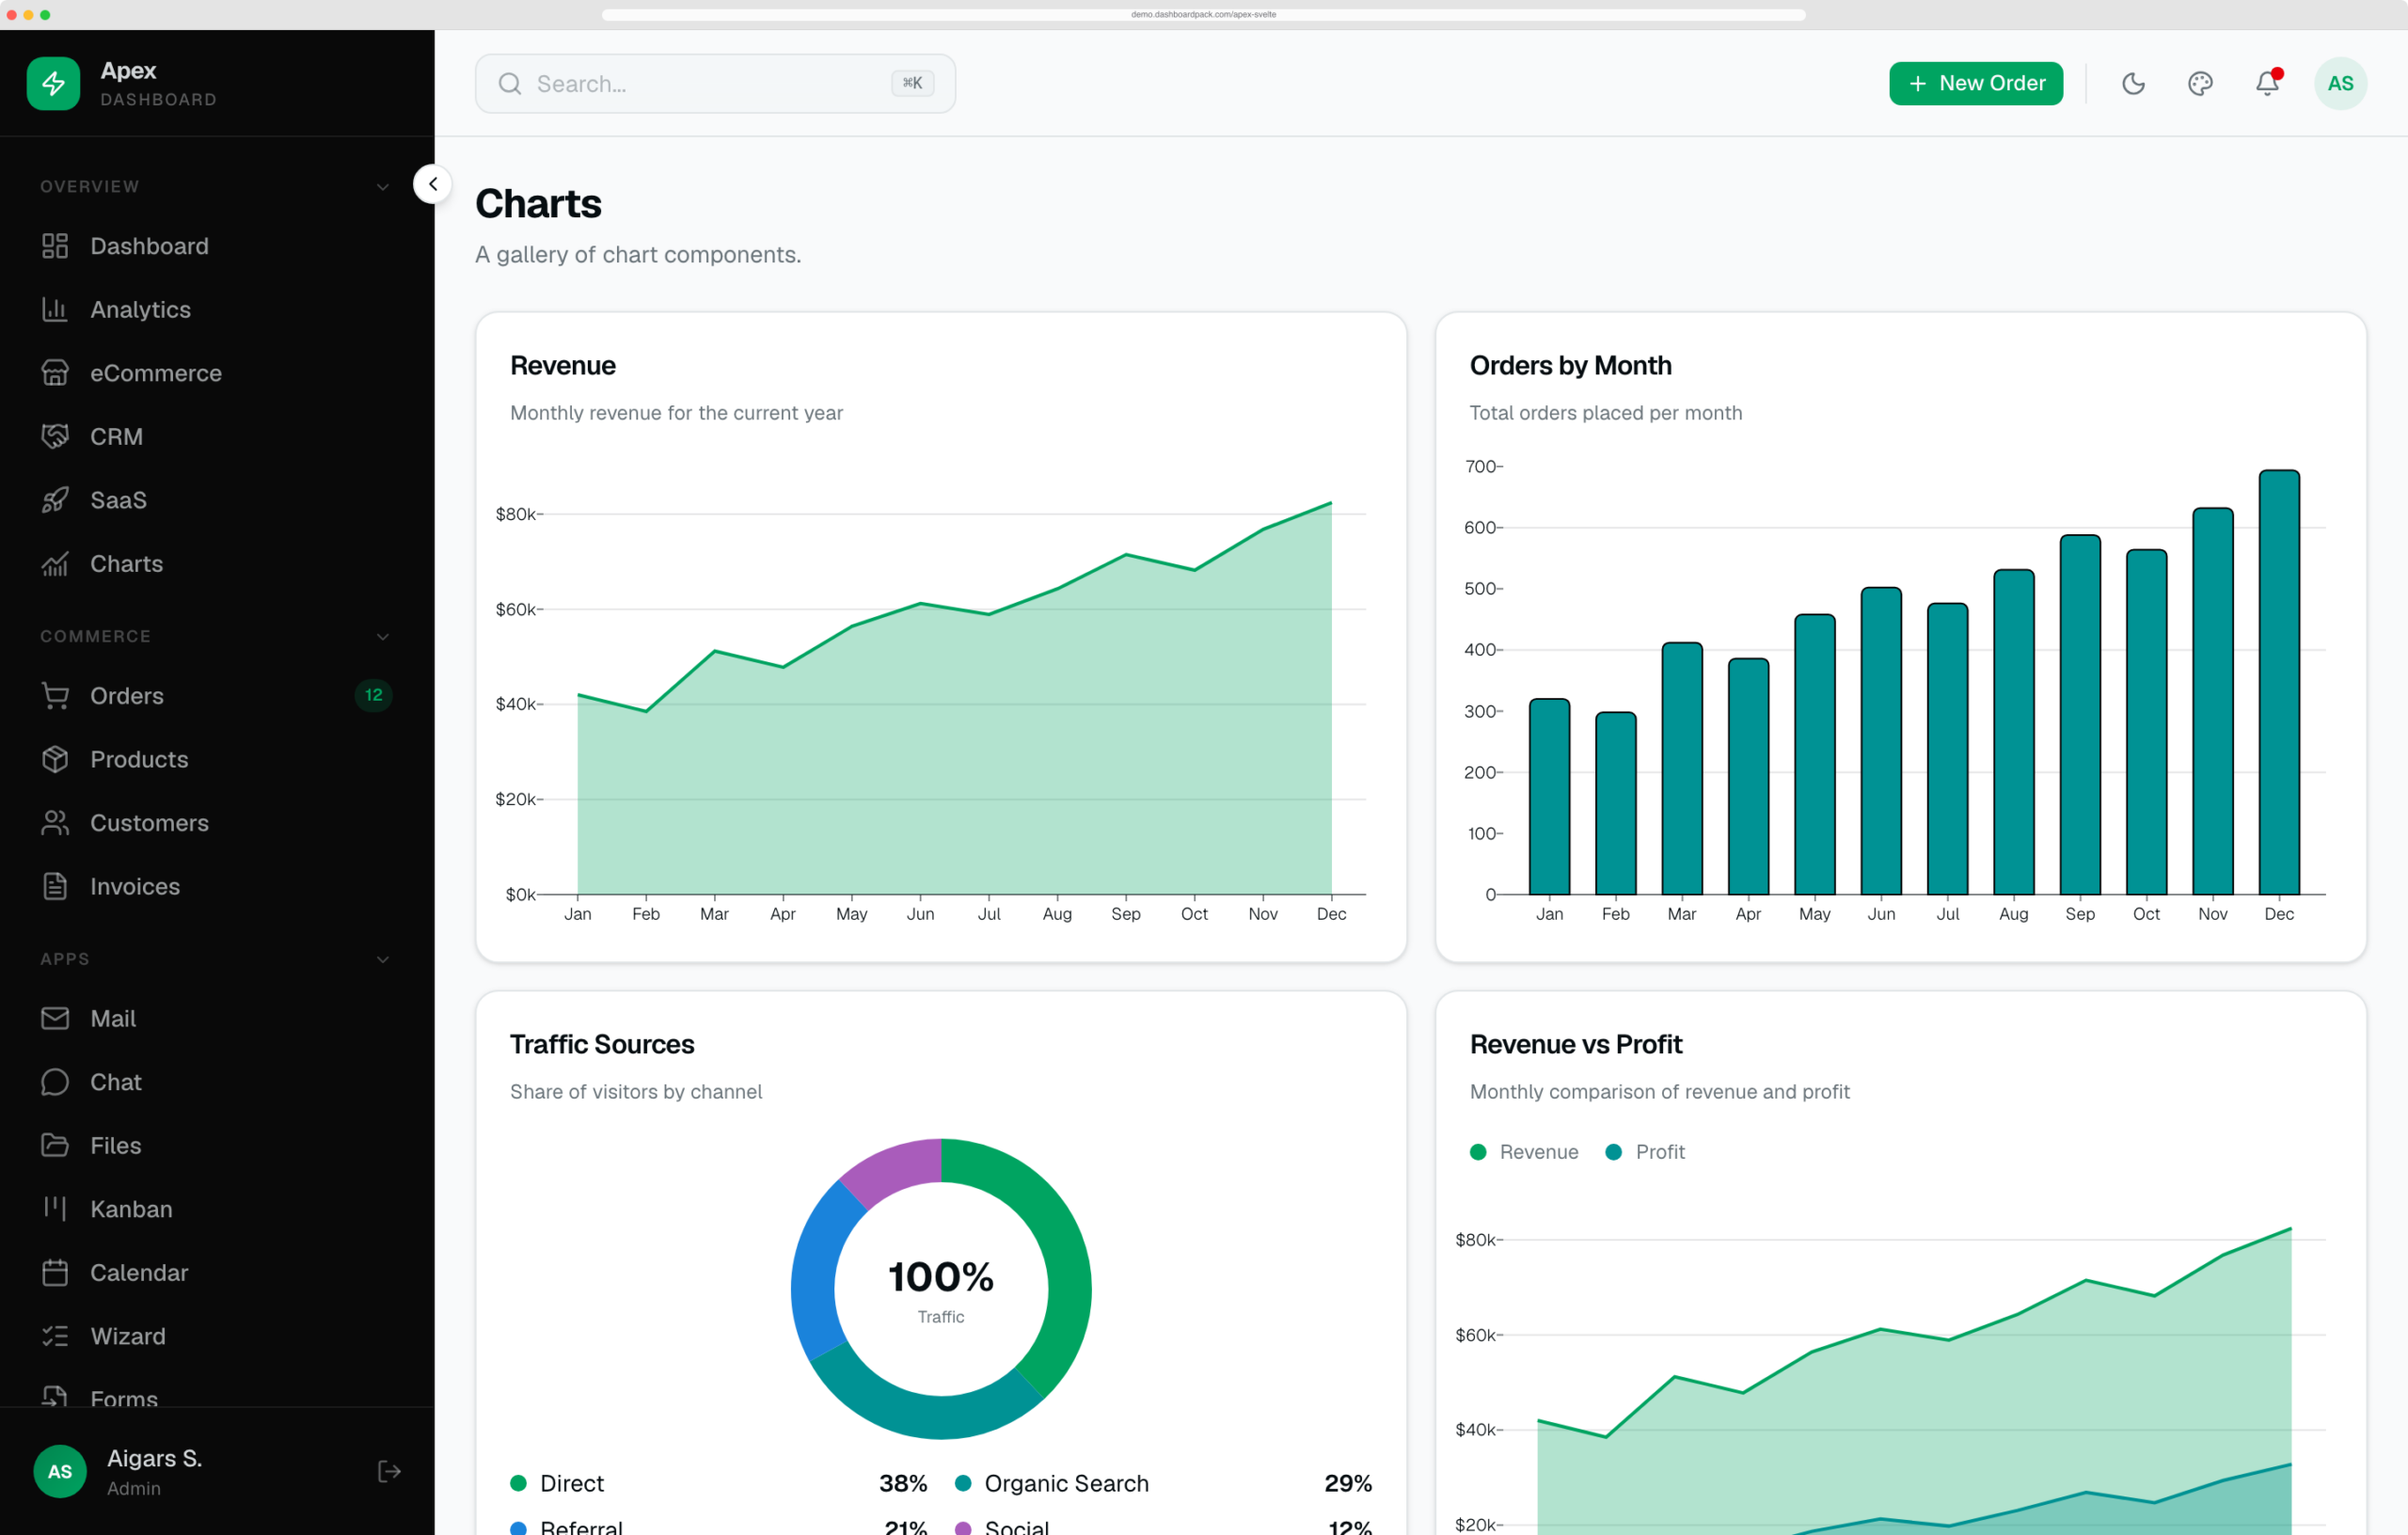Open the Kanban menu item
The image size is (2408, 1535).
216,1209
